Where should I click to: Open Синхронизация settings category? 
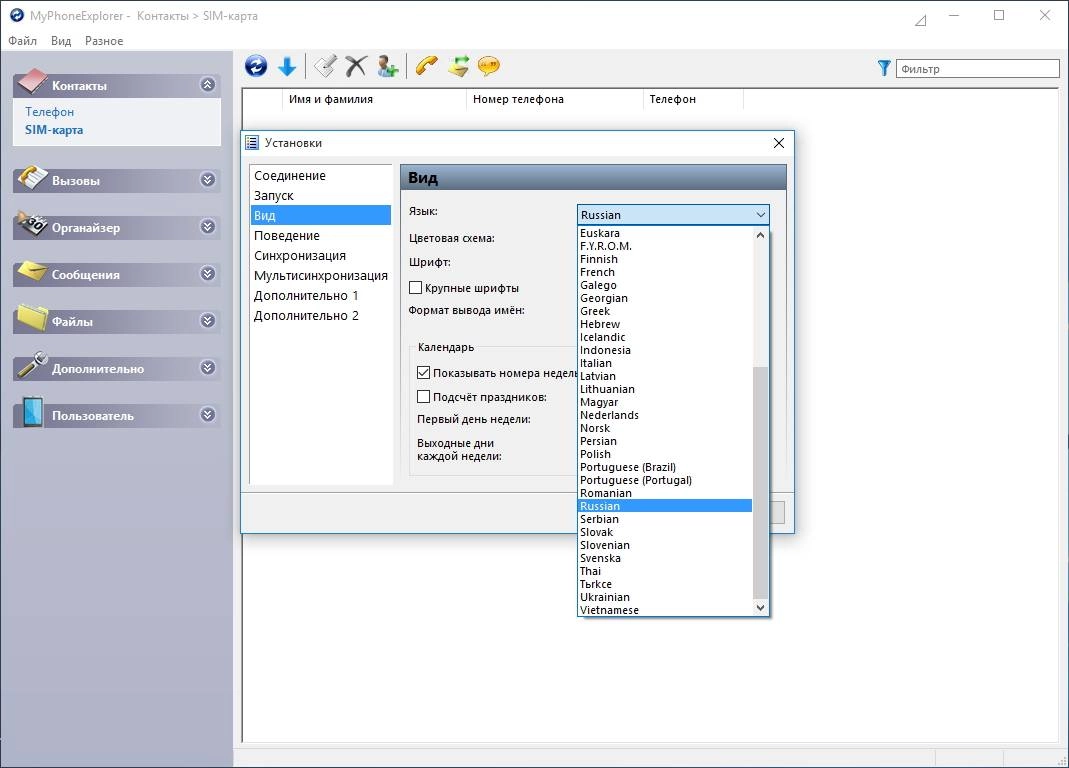(321, 255)
